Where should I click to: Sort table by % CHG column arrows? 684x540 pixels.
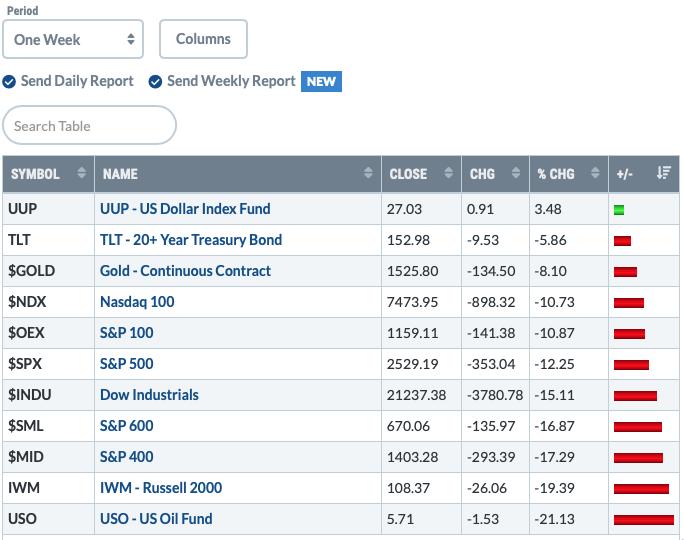(x=595, y=173)
